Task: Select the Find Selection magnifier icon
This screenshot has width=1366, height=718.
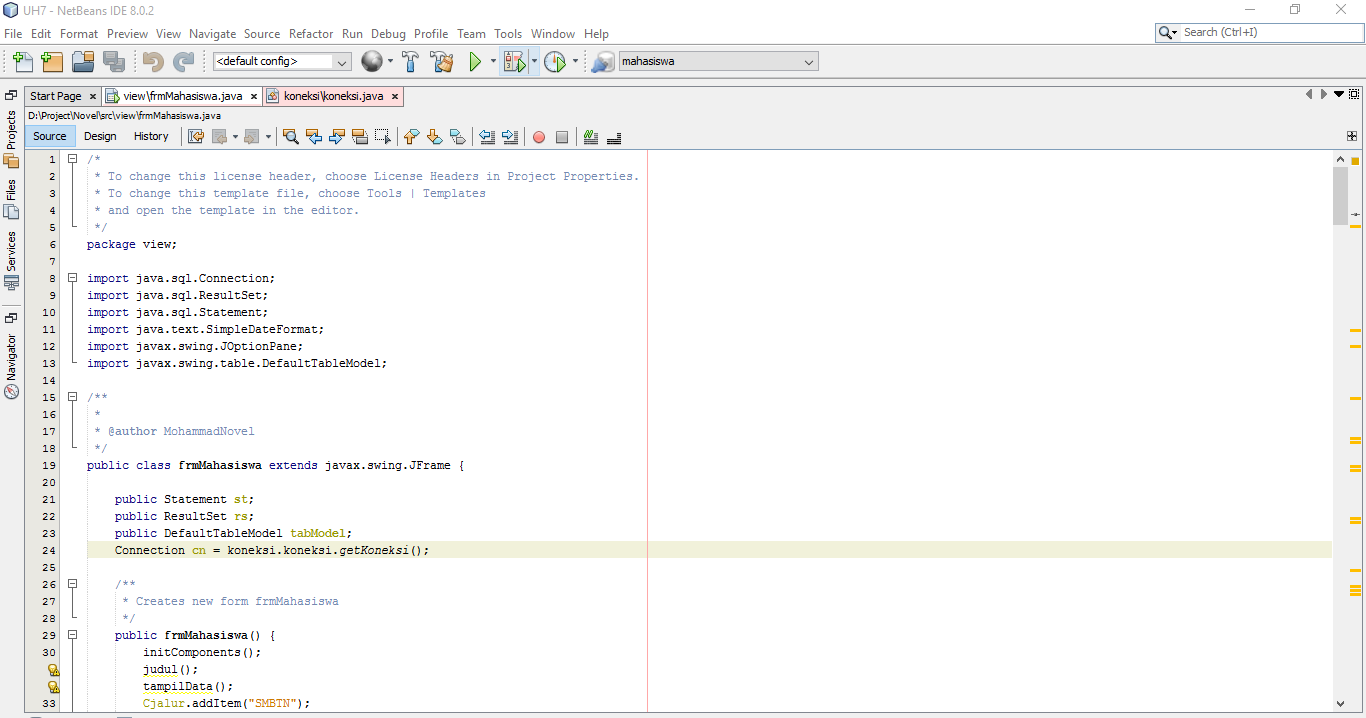Action: [x=290, y=136]
